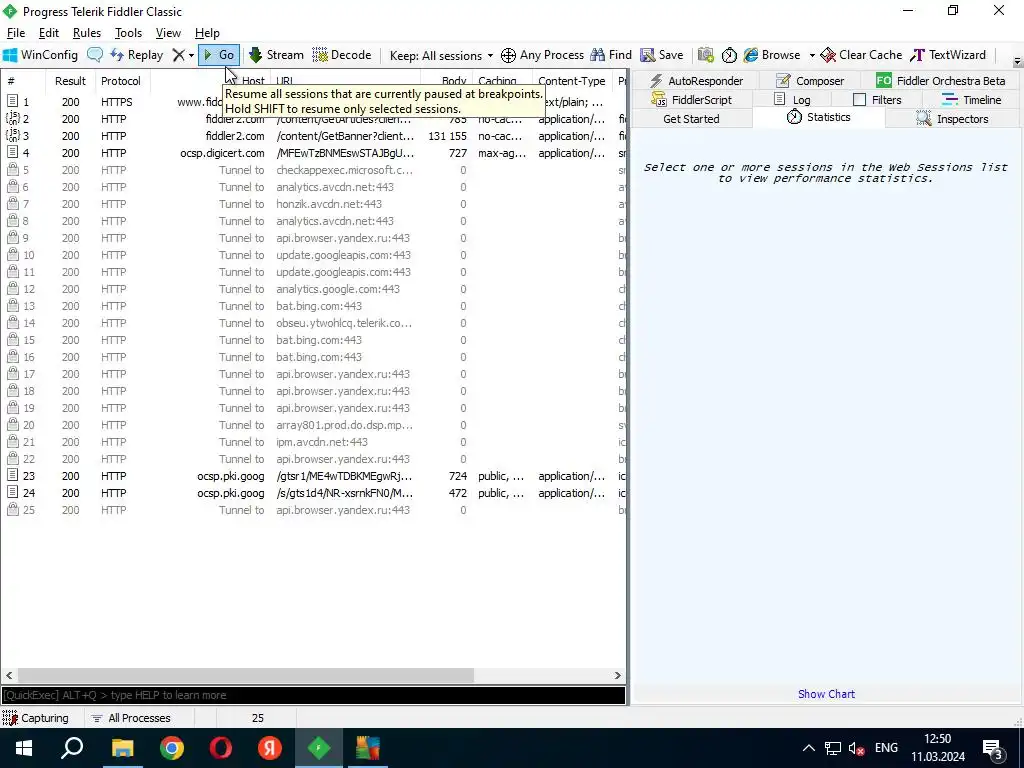The height and width of the screenshot is (768, 1024).
Task: Replay the selected sessions
Action: [x=137, y=55]
